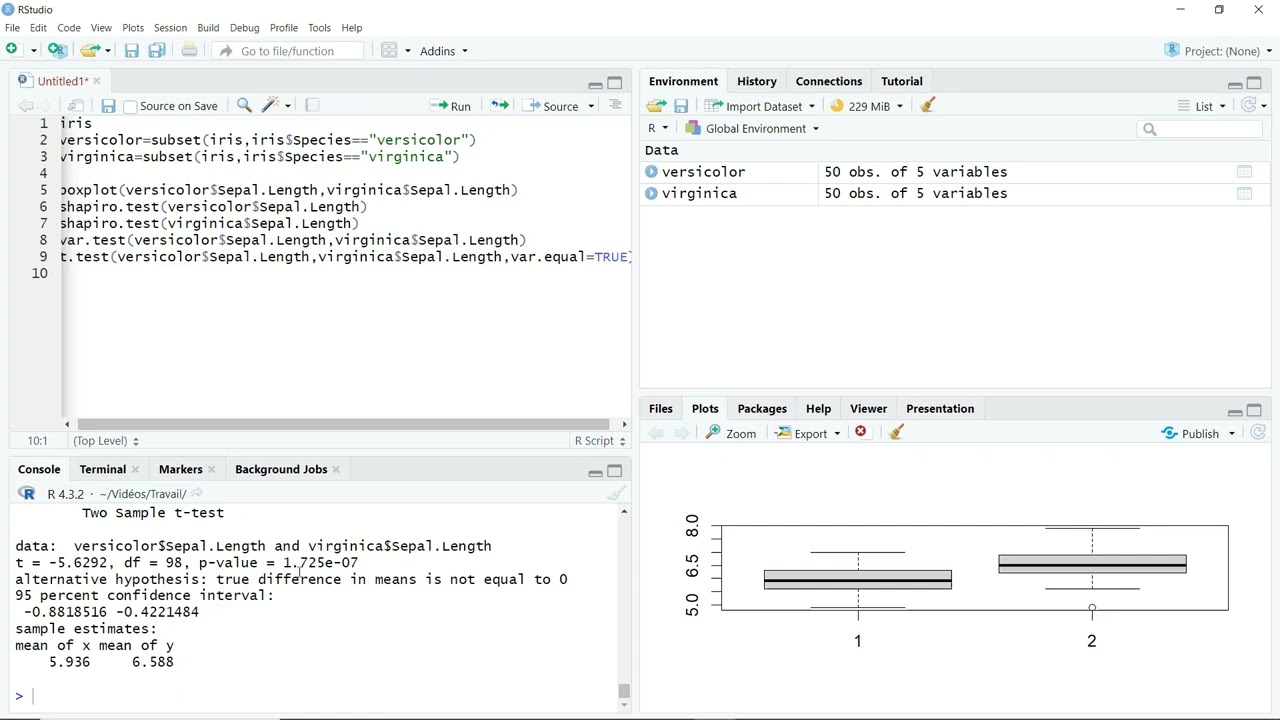1280x720 pixels.
Task: View the console working directory arrow
Action: pyautogui.click(x=197, y=493)
